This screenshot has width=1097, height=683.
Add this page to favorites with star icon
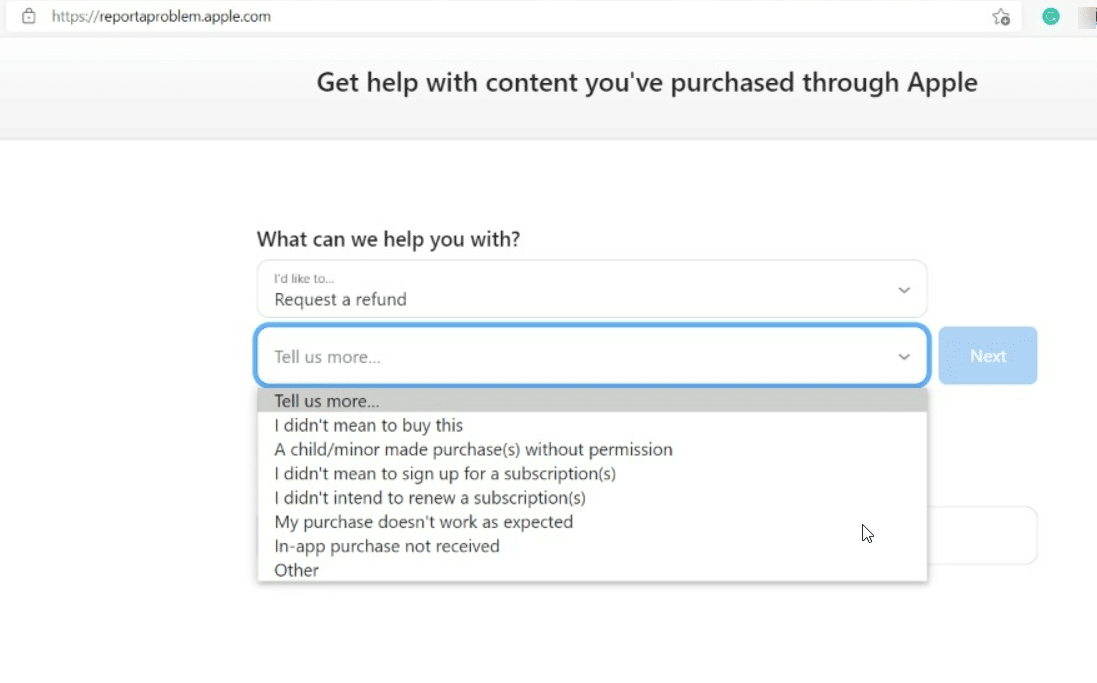(1000, 17)
